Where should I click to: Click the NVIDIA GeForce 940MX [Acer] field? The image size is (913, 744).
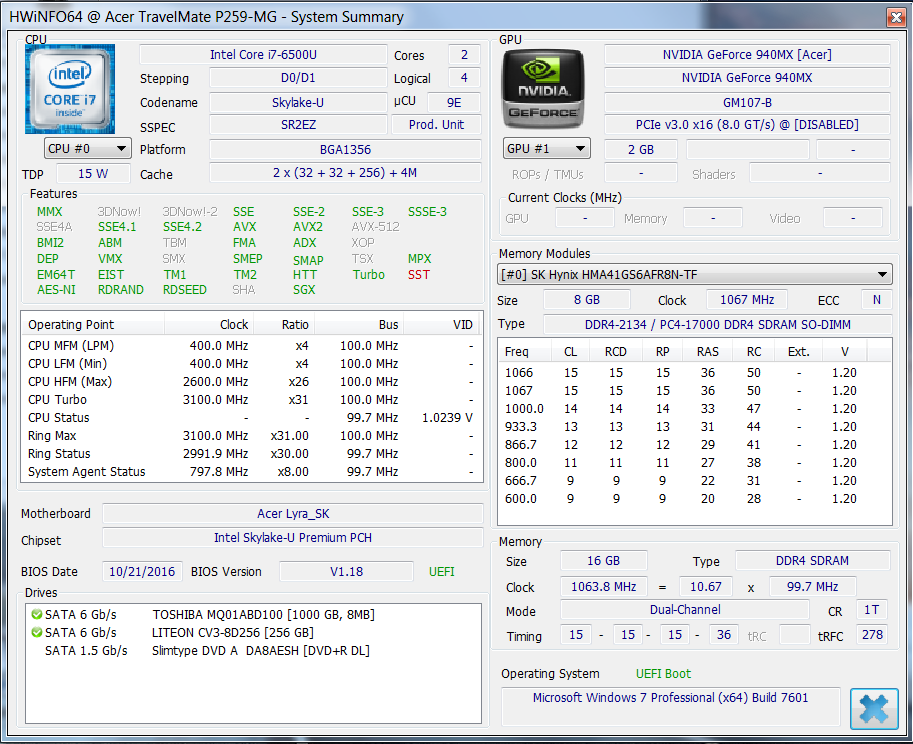point(747,55)
